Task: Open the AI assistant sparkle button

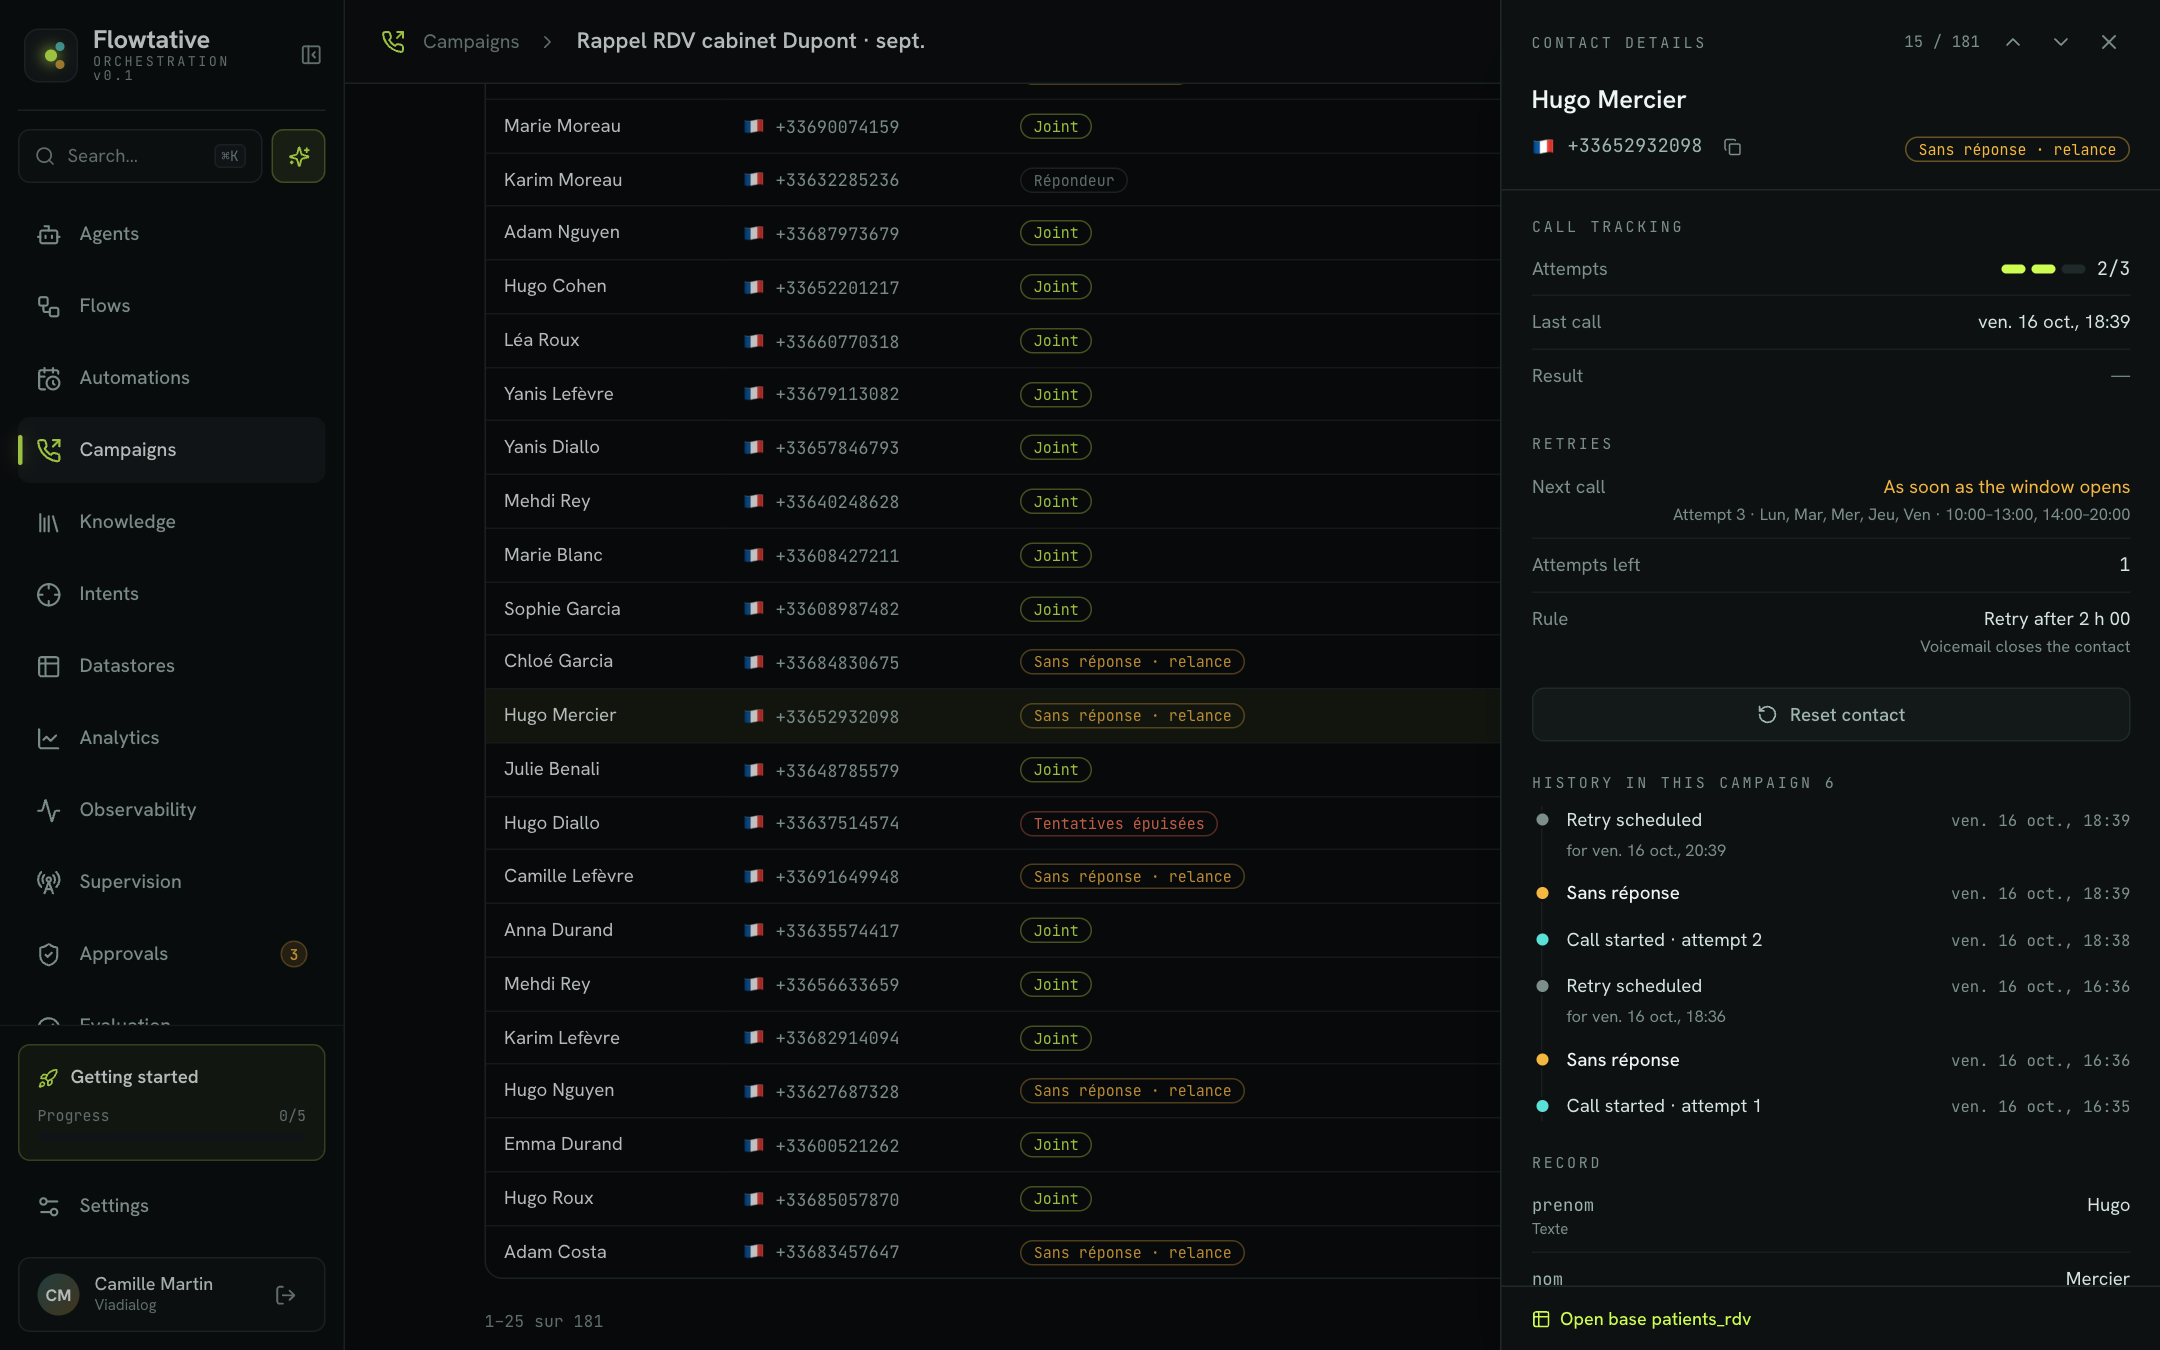Action: pos(298,156)
